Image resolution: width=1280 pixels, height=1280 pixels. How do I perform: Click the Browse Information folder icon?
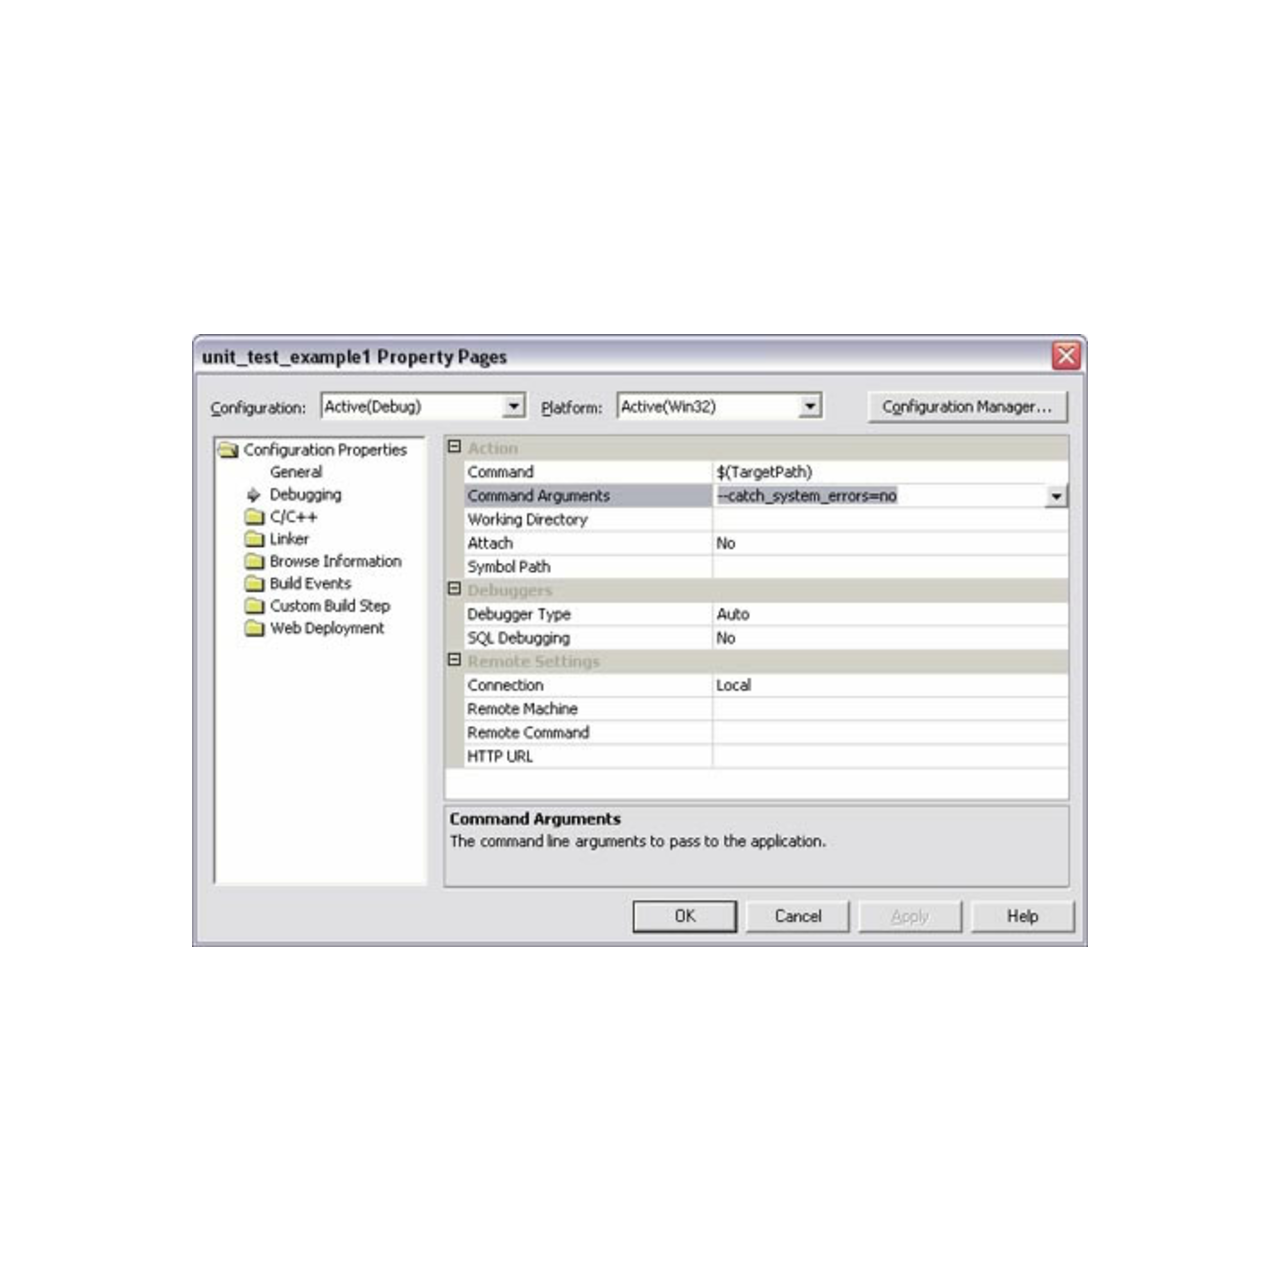click(254, 561)
